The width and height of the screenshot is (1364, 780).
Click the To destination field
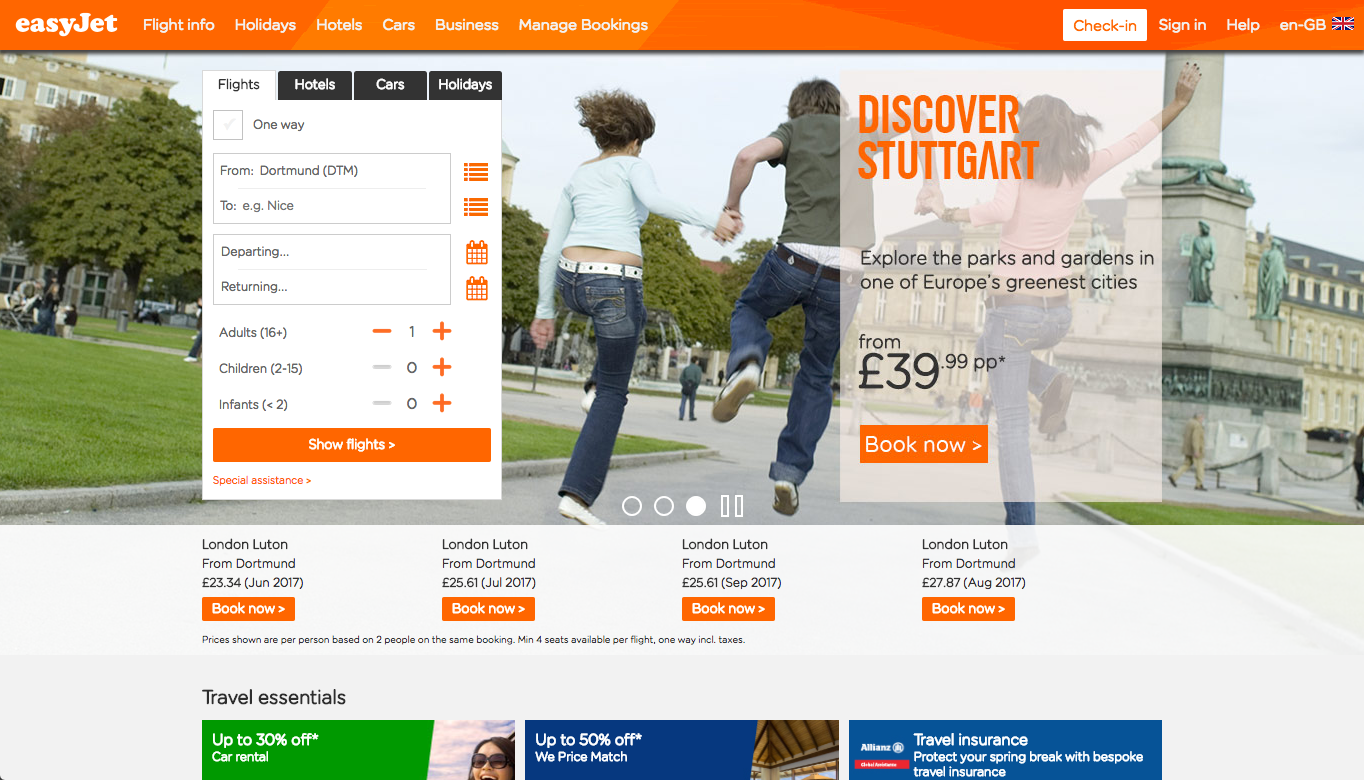tap(332, 206)
